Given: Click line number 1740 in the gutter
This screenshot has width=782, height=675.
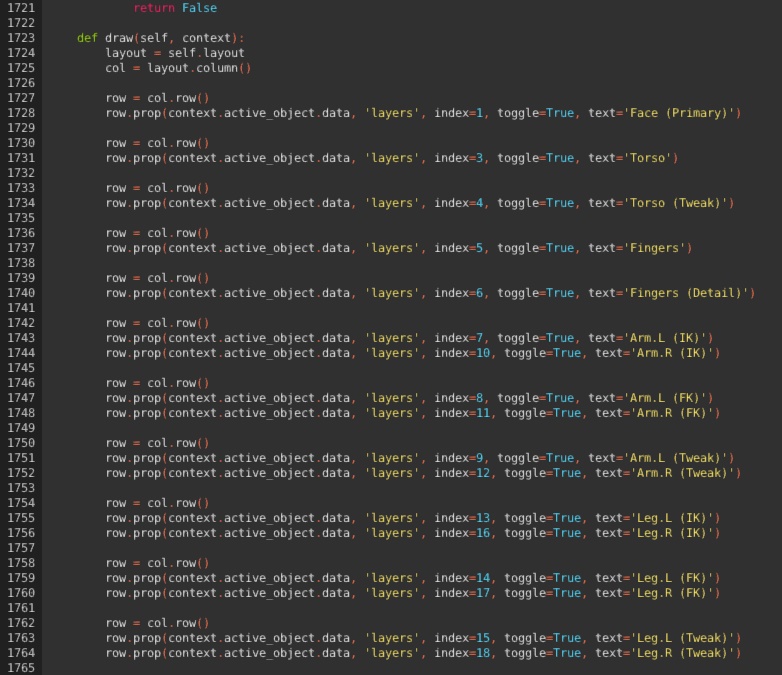Looking at the screenshot, I should 20,293.
